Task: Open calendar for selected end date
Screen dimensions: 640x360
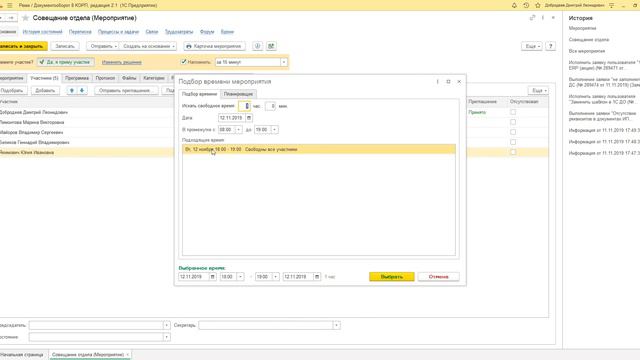Action: click(x=317, y=277)
